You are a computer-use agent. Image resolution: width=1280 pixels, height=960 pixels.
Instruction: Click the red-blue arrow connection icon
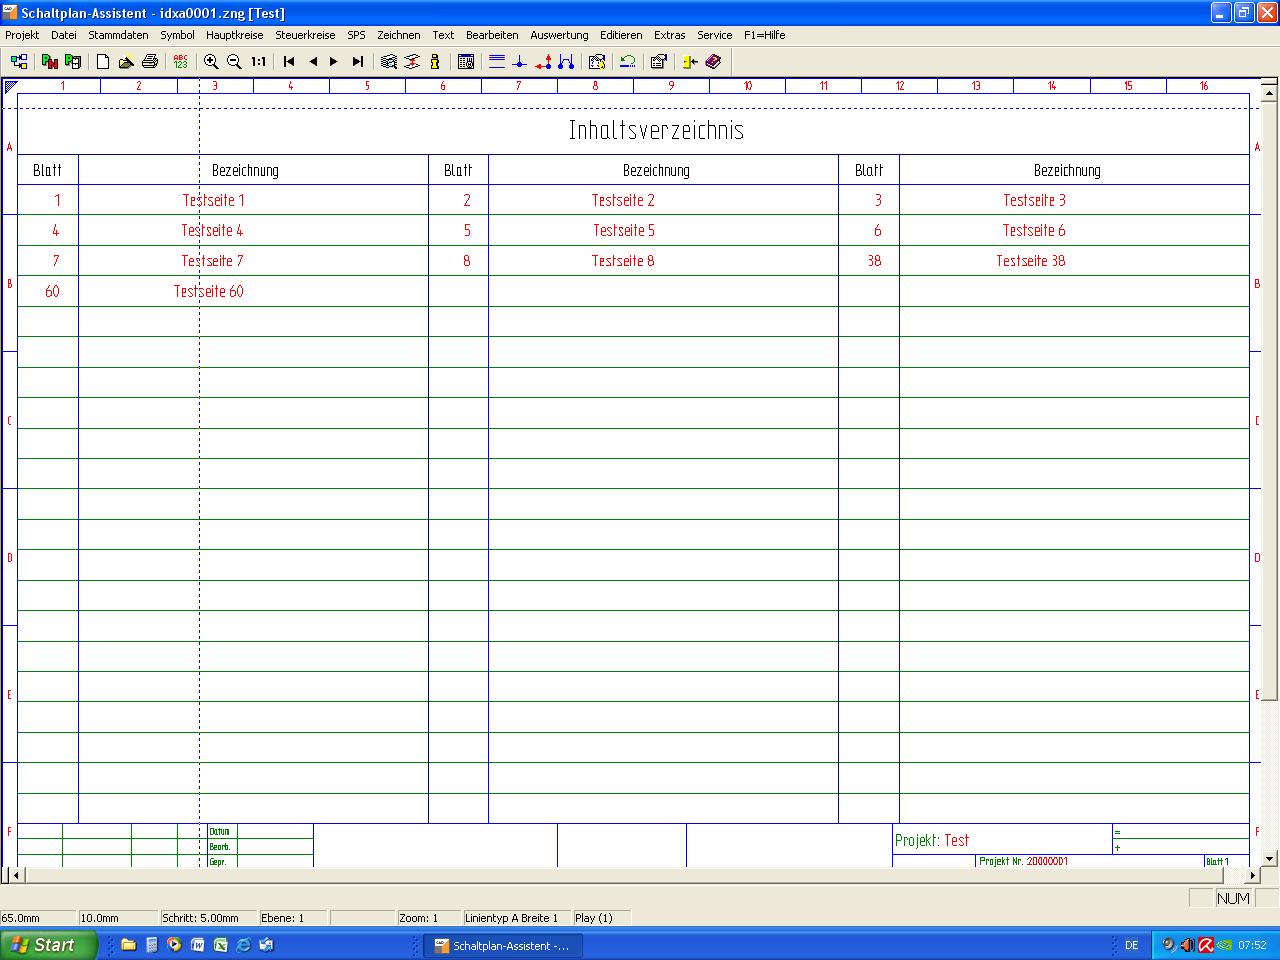[543, 62]
